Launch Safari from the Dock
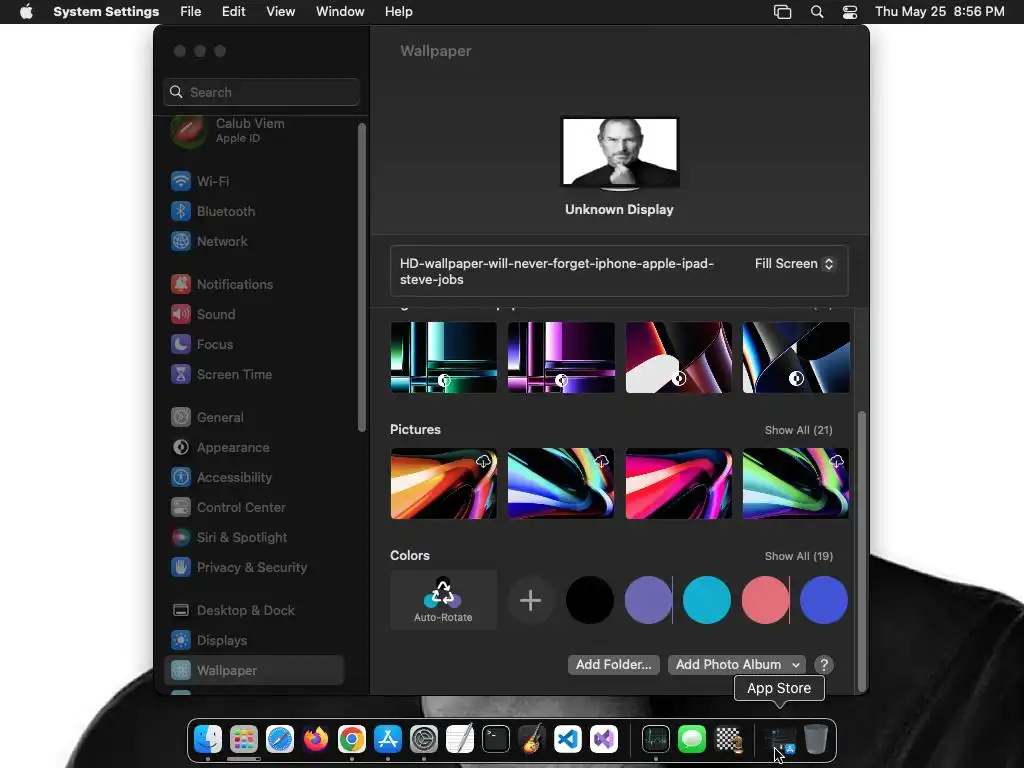 click(x=280, y=739)
